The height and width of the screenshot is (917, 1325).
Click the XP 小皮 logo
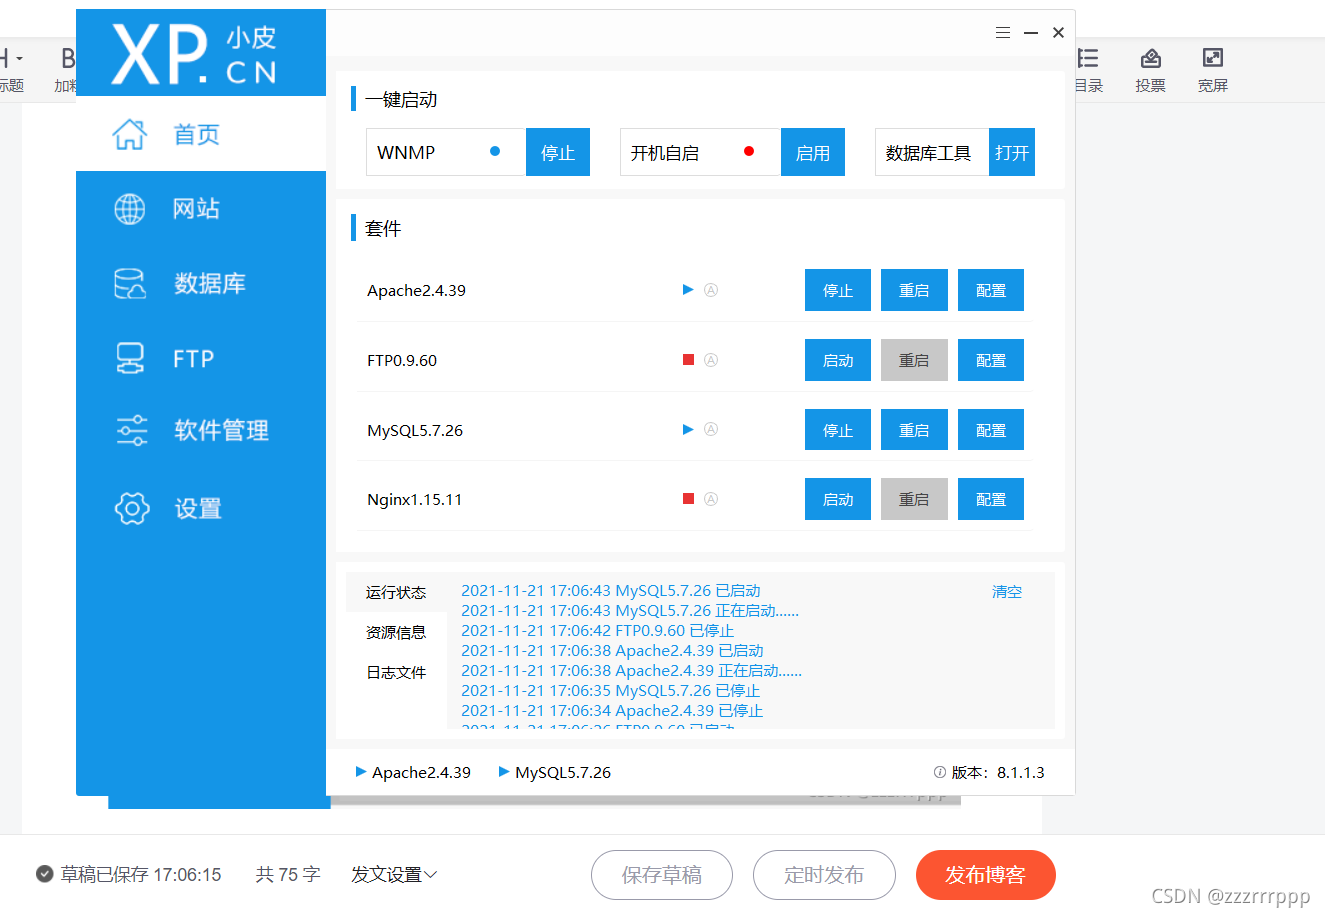coord(195,54)
